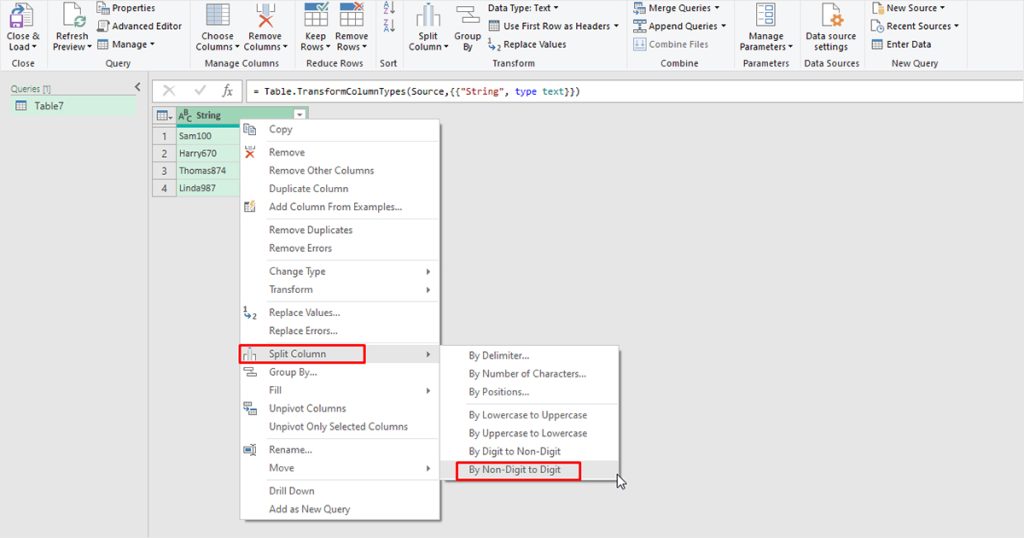Choose Unpivot Only Selected Columns
The image size is (1024, 538).
click(x=340, y=426)
